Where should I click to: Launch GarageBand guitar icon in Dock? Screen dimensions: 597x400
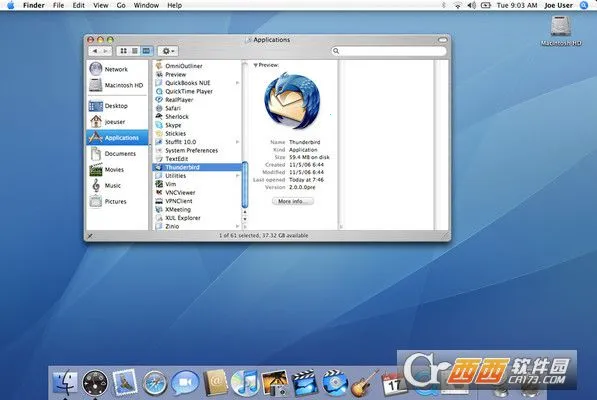364,383
